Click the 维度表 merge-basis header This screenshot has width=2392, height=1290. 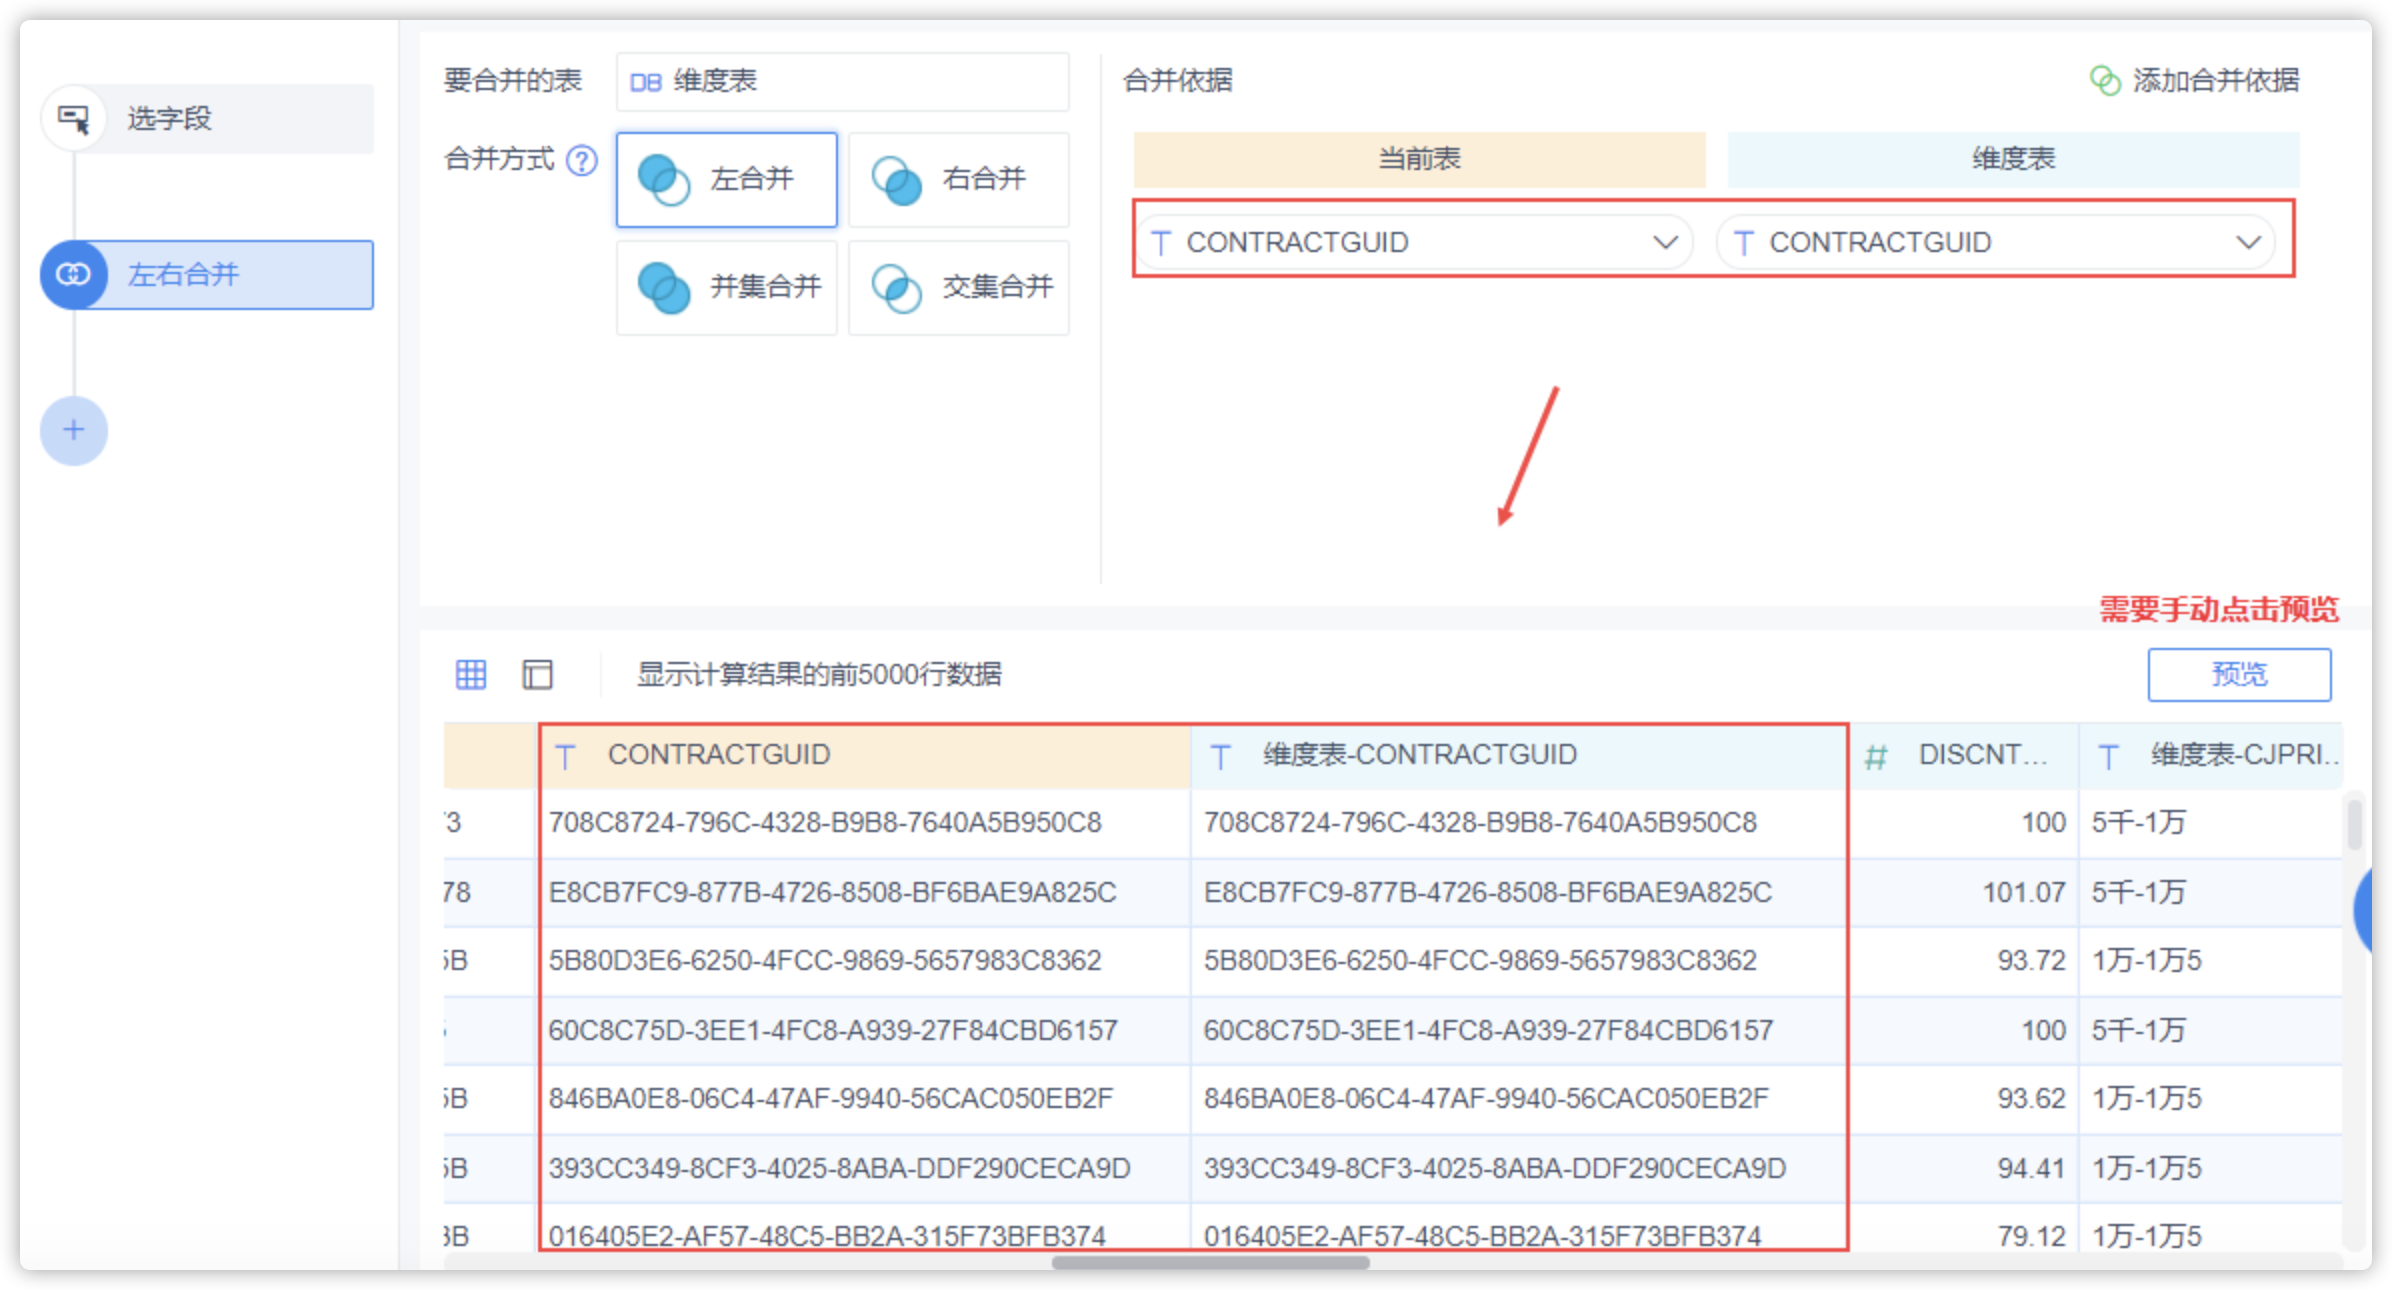[2013, 159]
